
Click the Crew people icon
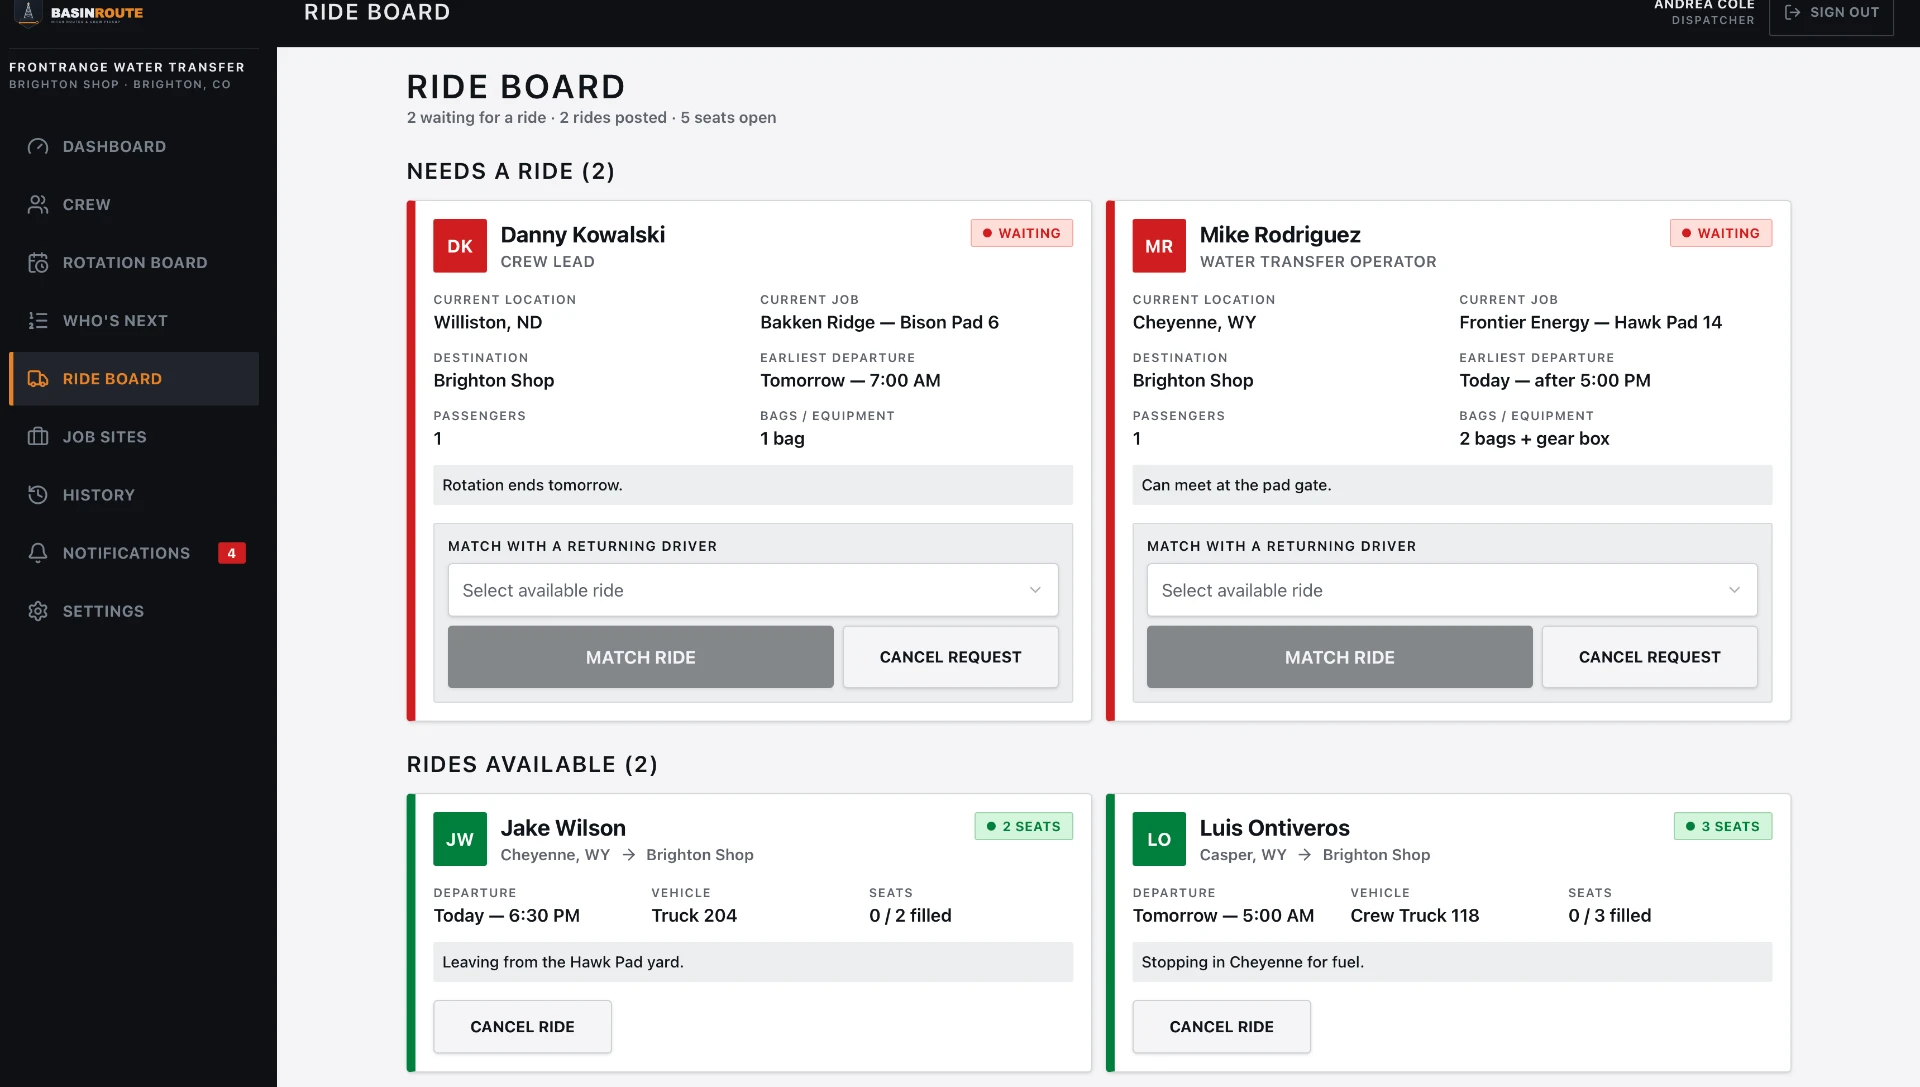pos(38,205)
